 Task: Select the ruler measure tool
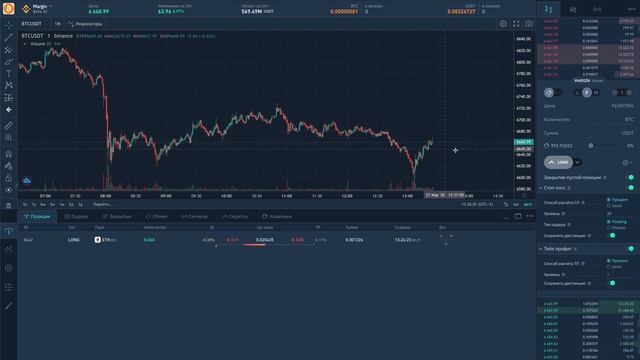9,126
